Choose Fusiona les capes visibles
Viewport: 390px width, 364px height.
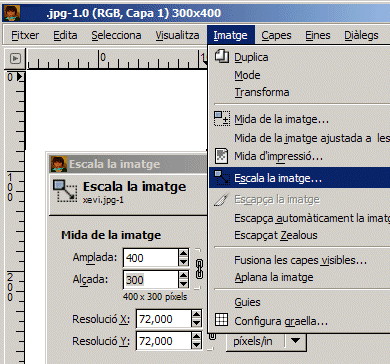(299, 260)
